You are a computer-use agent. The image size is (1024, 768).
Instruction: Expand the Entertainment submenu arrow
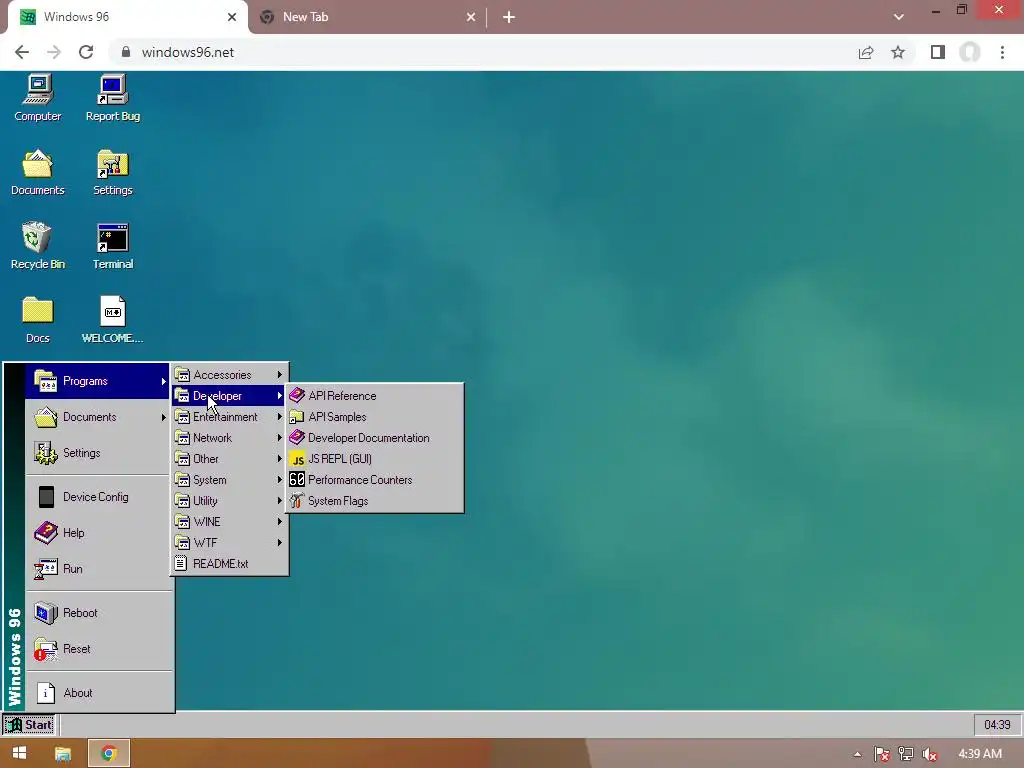coord(280,417)
